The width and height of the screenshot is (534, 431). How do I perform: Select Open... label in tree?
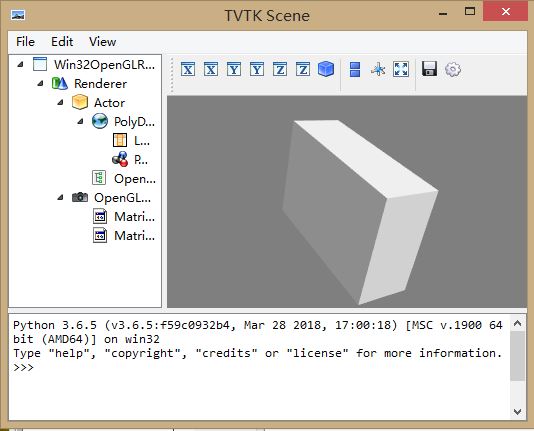pyautogui.click(x=135, y=179)
